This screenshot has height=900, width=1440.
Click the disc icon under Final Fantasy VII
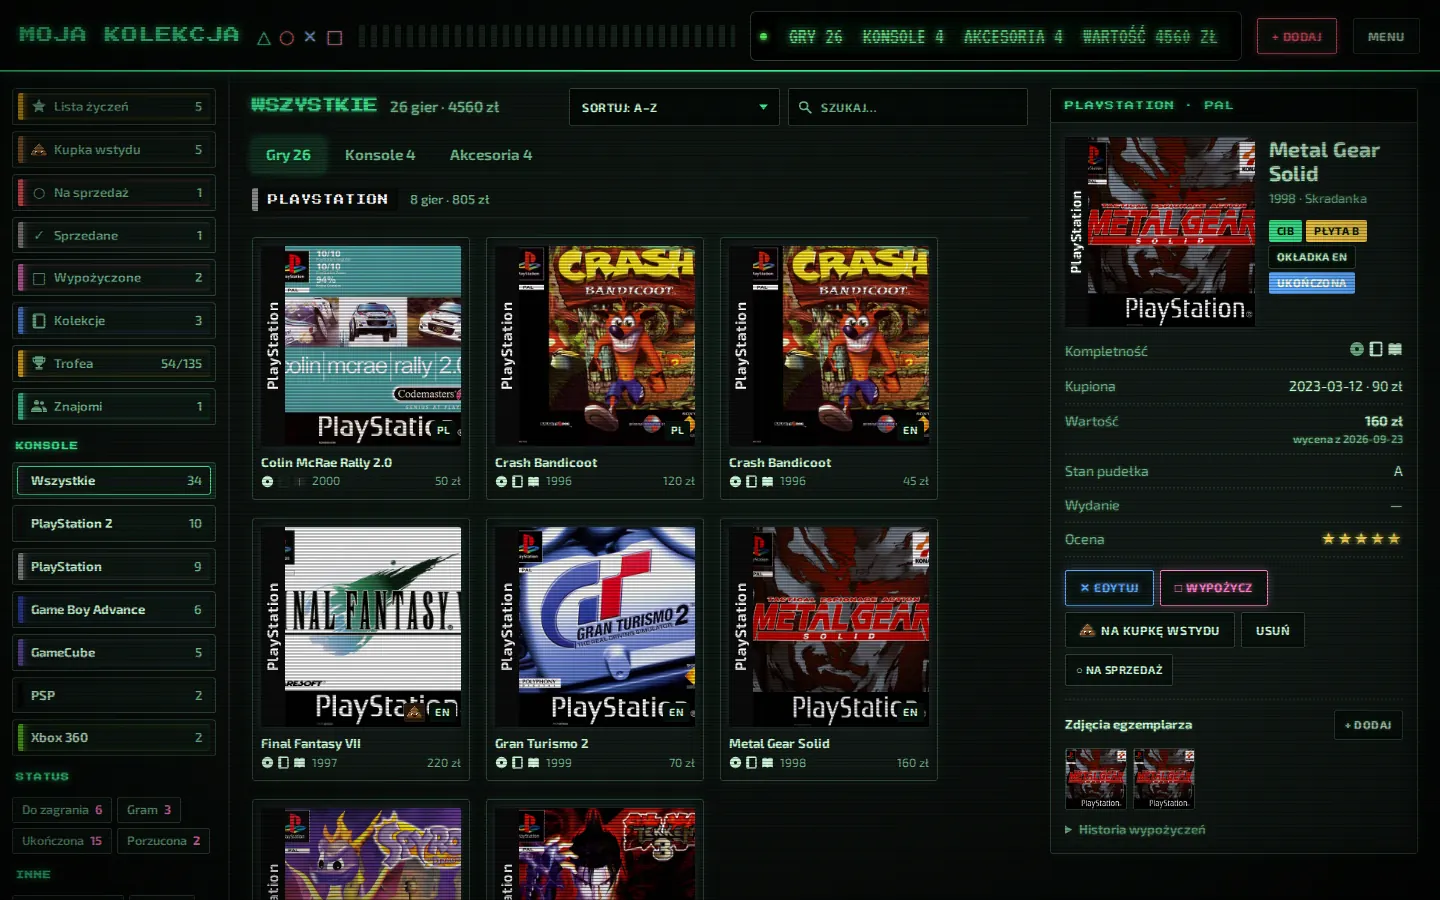click(267, 763)
